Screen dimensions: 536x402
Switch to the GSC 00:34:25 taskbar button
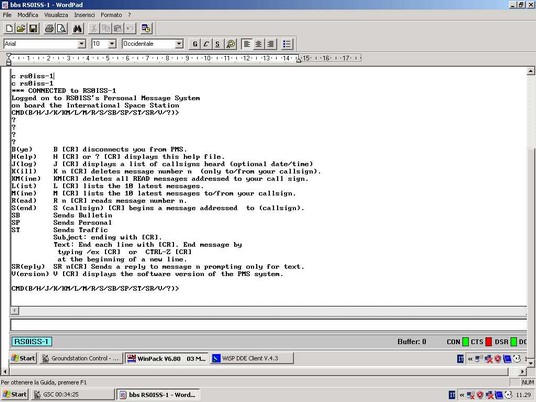tap(73, 394)
